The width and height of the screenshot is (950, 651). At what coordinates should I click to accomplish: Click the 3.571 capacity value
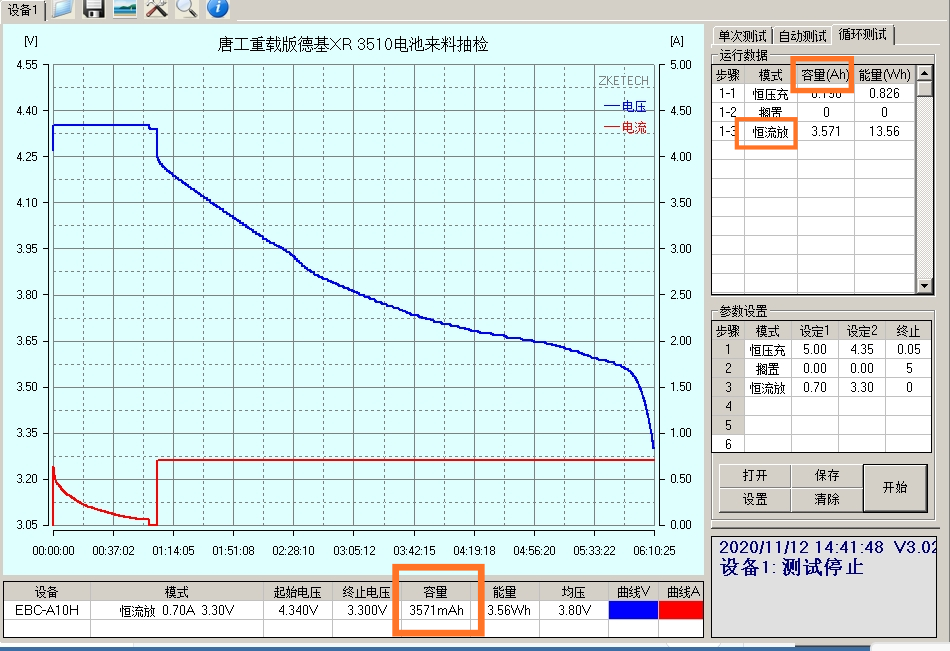tap(826, 132)
